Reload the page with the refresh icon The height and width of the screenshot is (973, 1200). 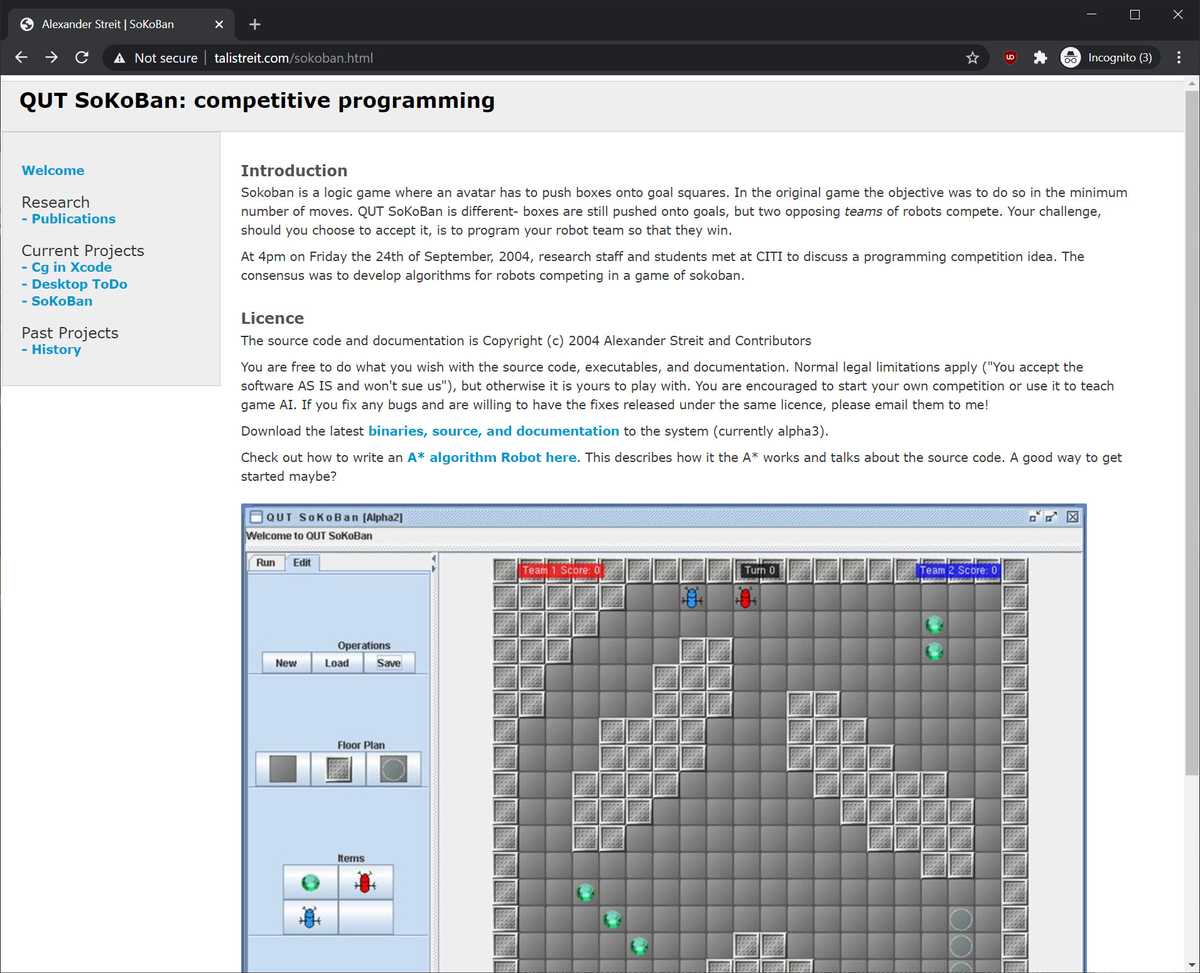click(x=82, y=58)
